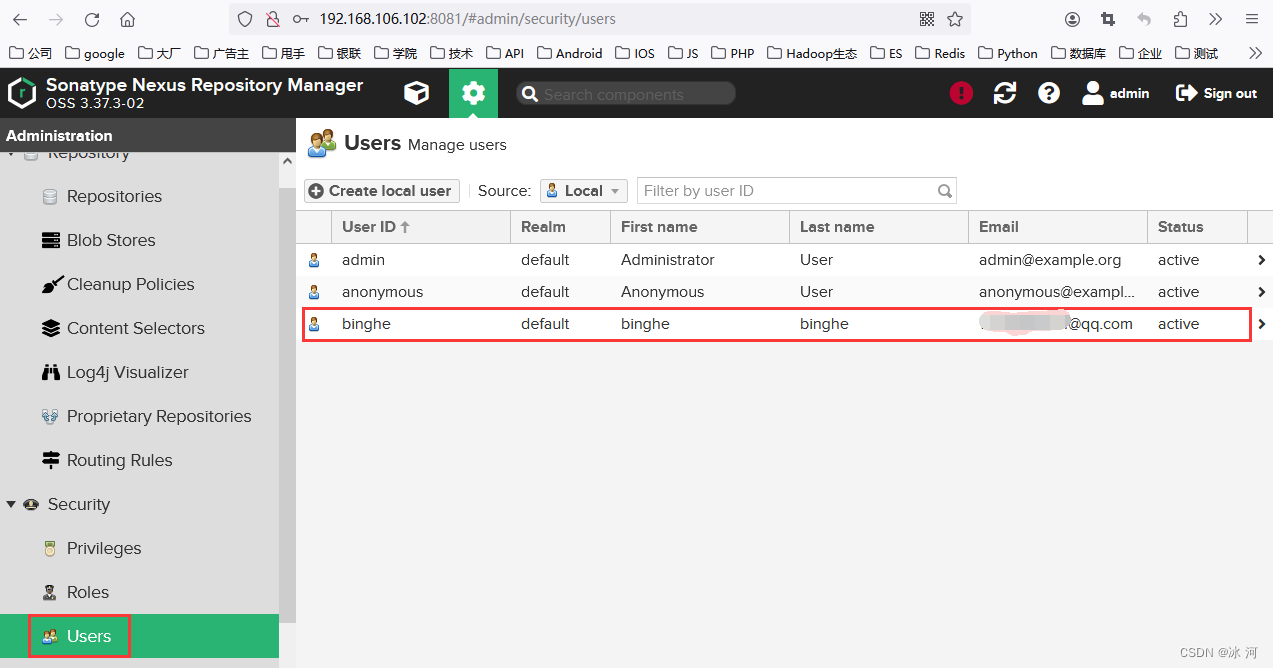Refresh the page with the refresh icon
The height and width of the screenshot is (668, 1273).
point(1005,93)
